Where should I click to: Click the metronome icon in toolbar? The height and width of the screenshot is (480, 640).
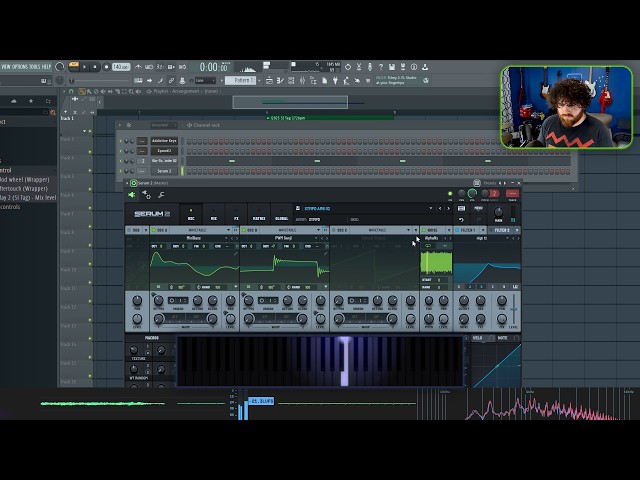coord(138,67)
